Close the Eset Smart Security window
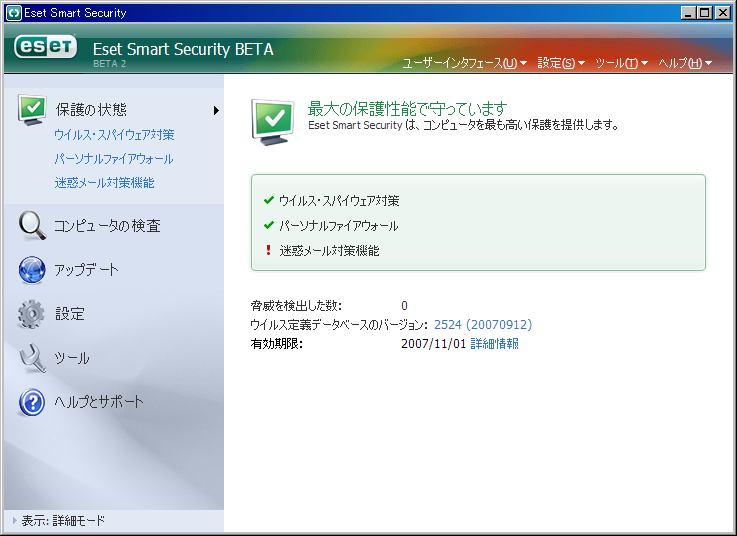Viewport: 737px width, 536px height. coord(723,13)
